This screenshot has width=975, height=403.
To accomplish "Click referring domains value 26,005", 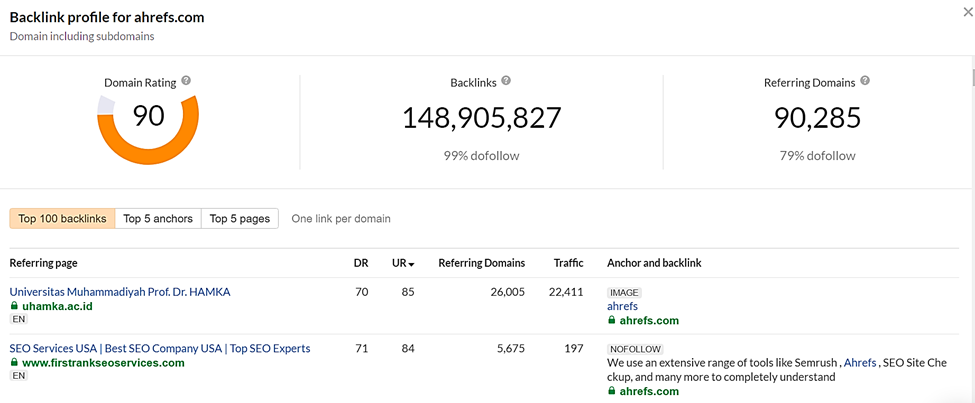I will click(507, 292).
